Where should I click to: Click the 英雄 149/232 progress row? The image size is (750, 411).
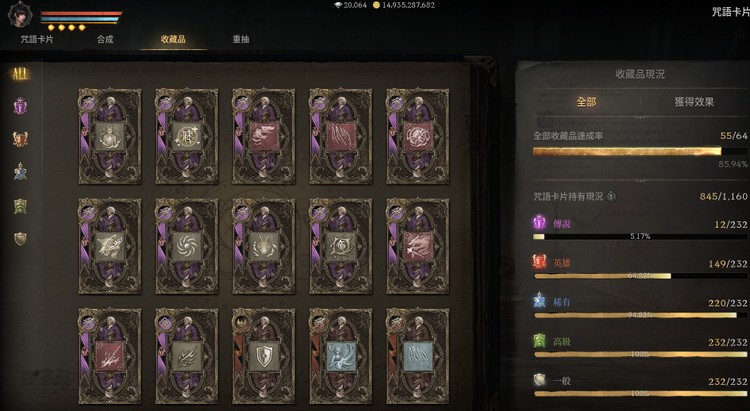coord(640,269)
